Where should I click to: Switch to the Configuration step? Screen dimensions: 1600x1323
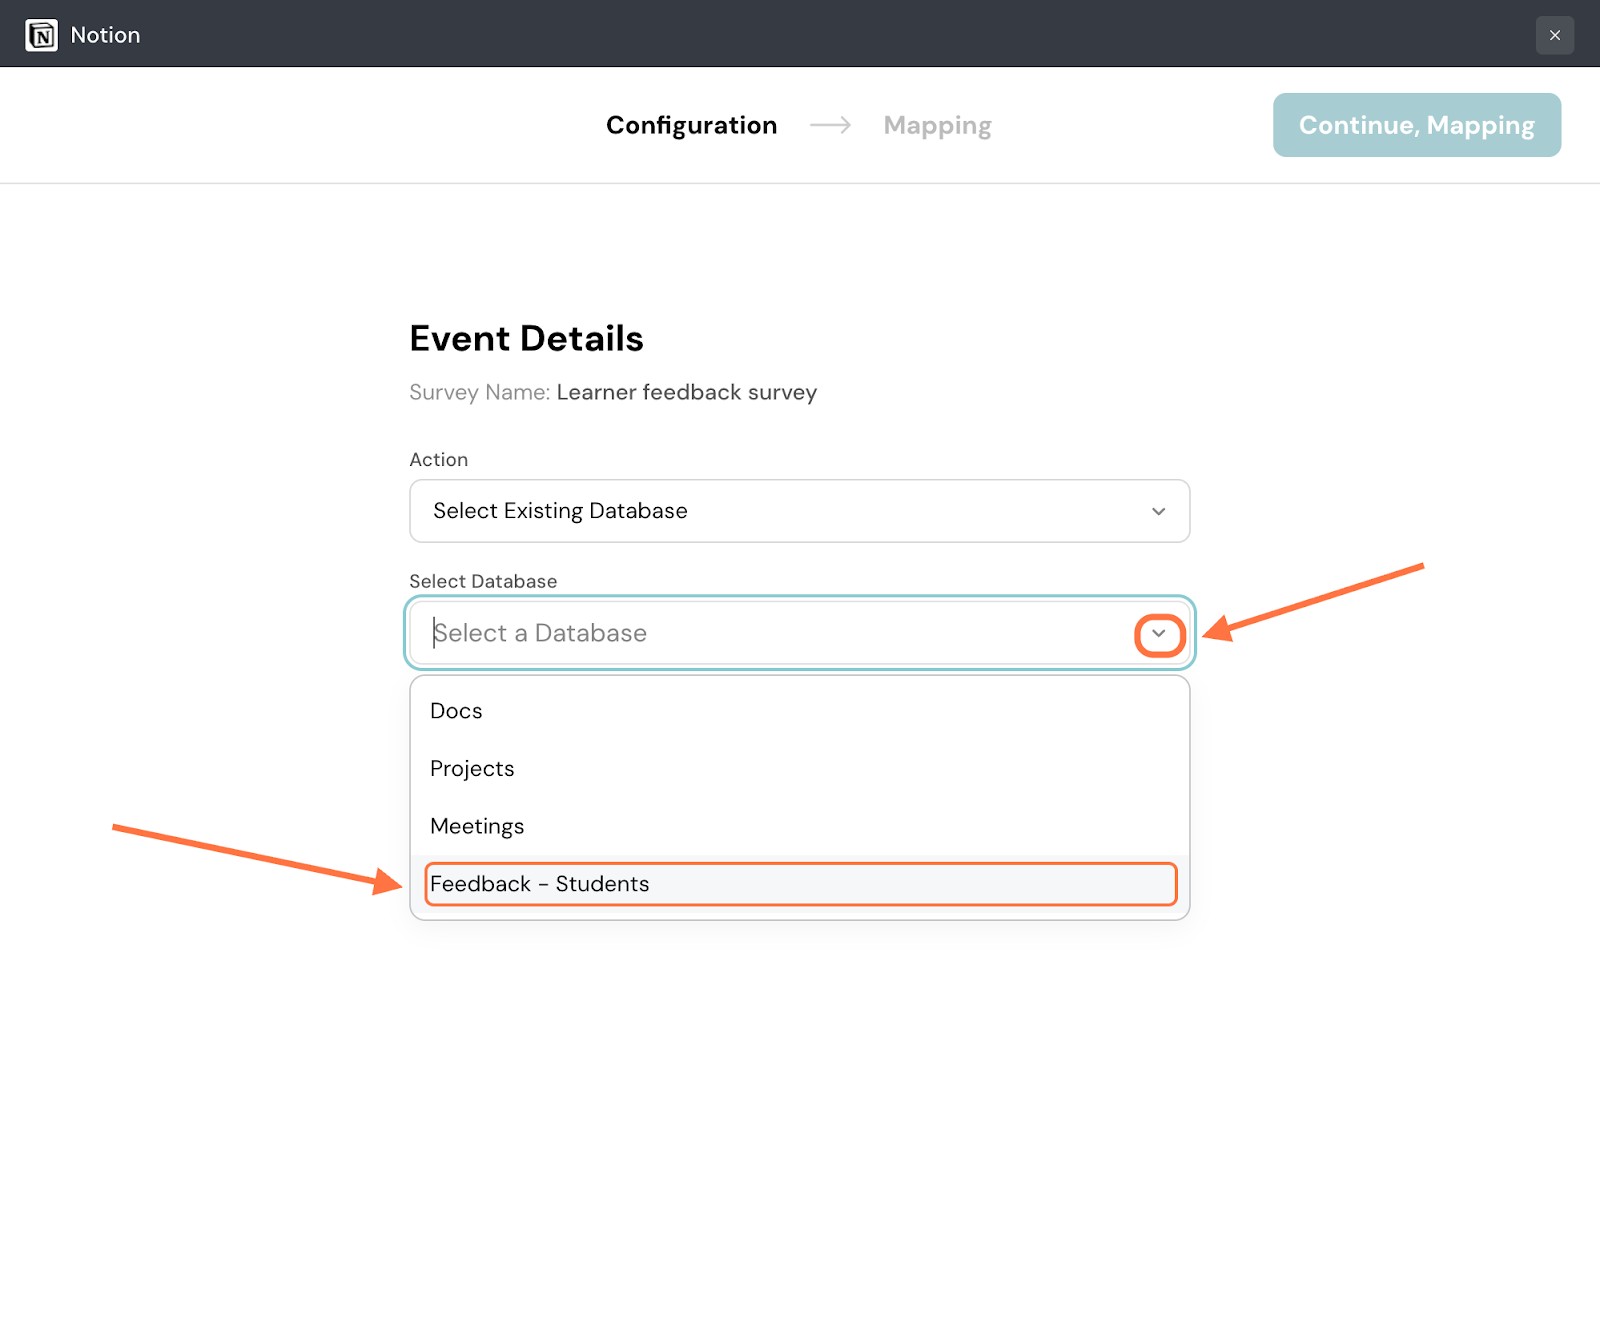[x=691, y=125]
